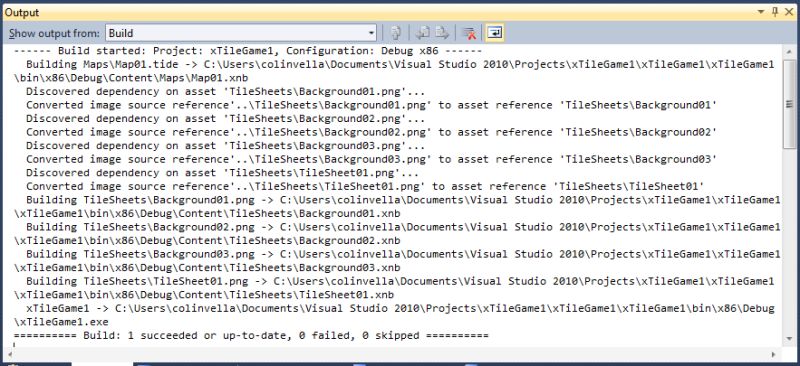Close the Output panel
This screenshot has width=800, height=366.
point(789,11)
